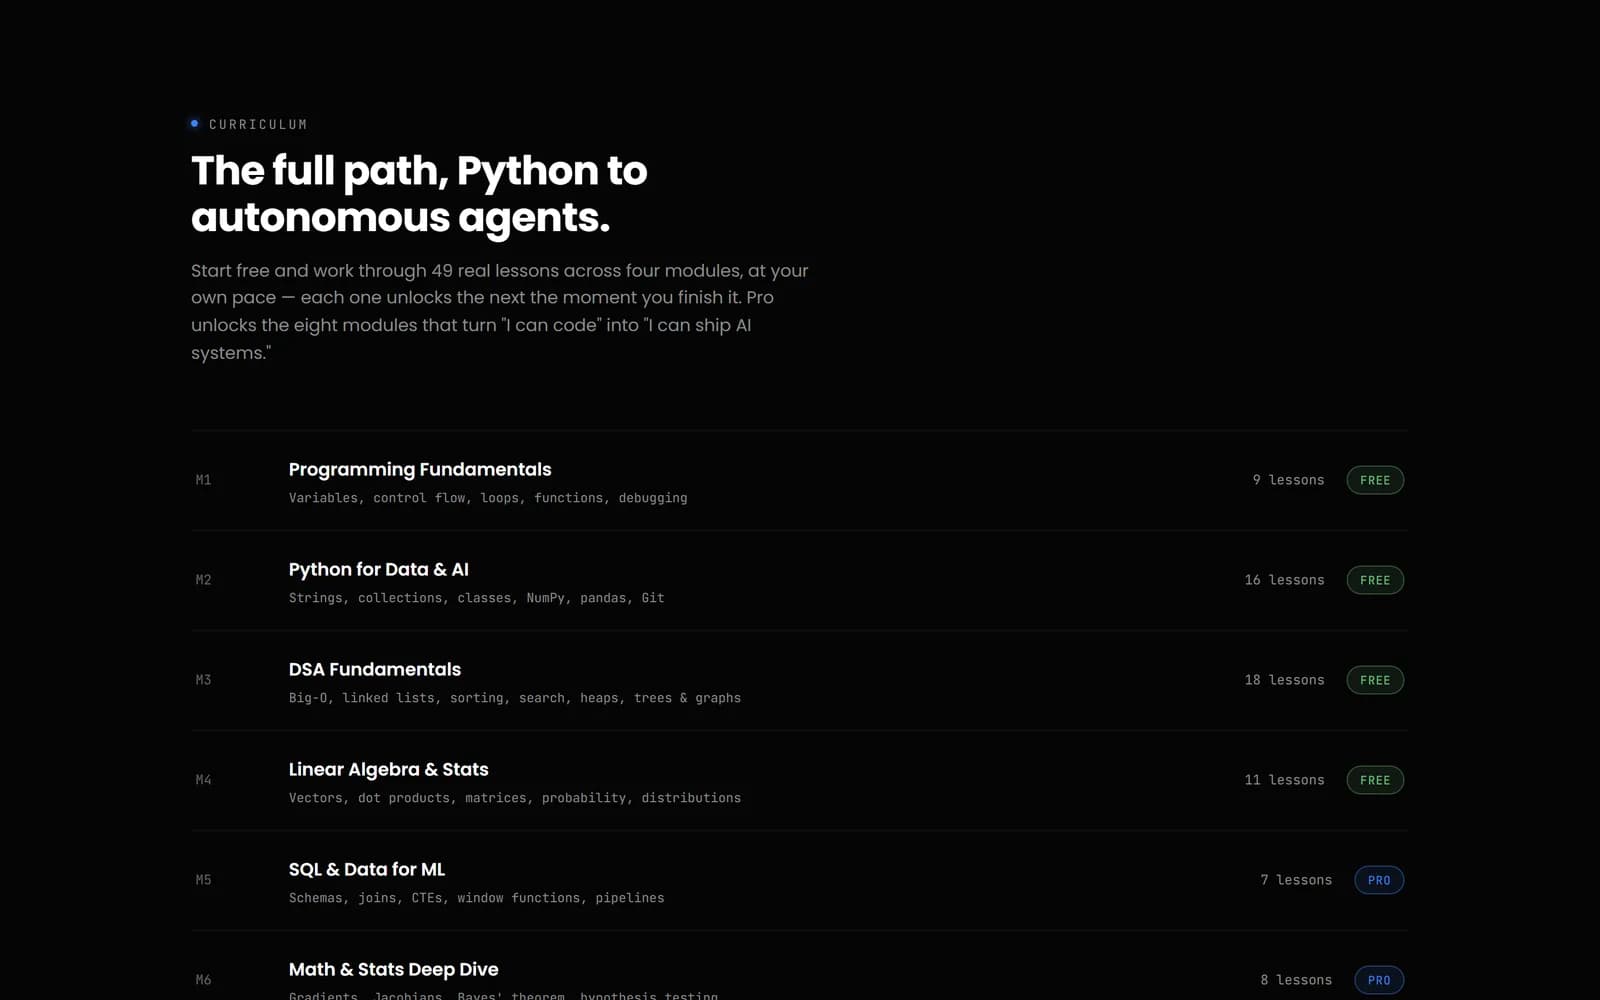Click the '16 lessons' count
Viewport: 1600px width, 1000px height.
1284,580
